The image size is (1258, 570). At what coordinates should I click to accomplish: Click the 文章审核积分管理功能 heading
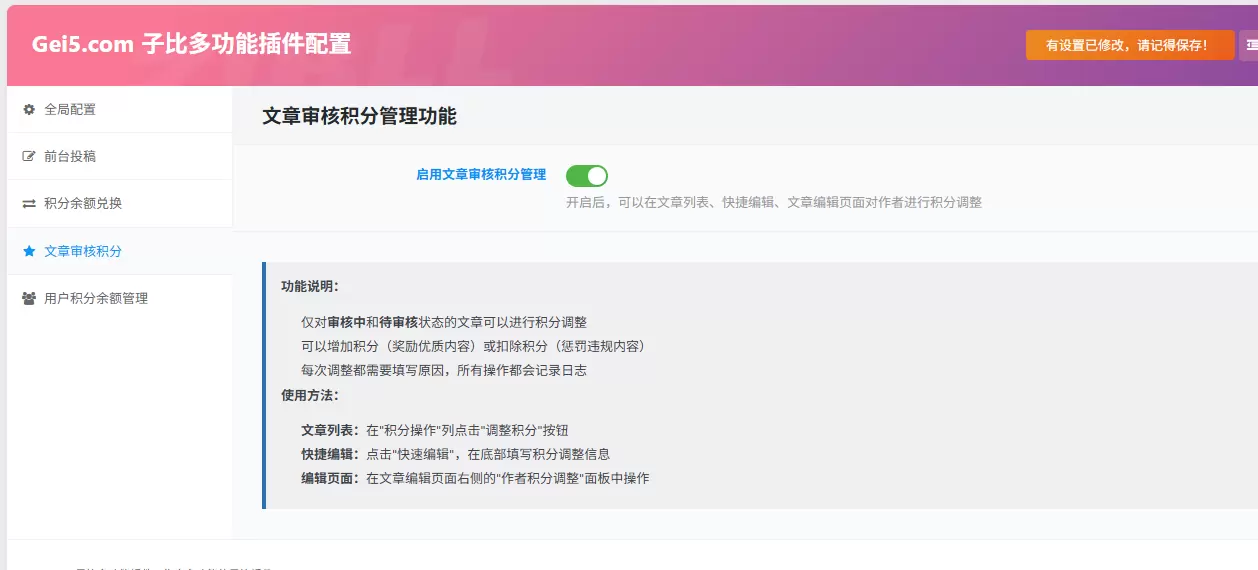click(x=359, y=116)
